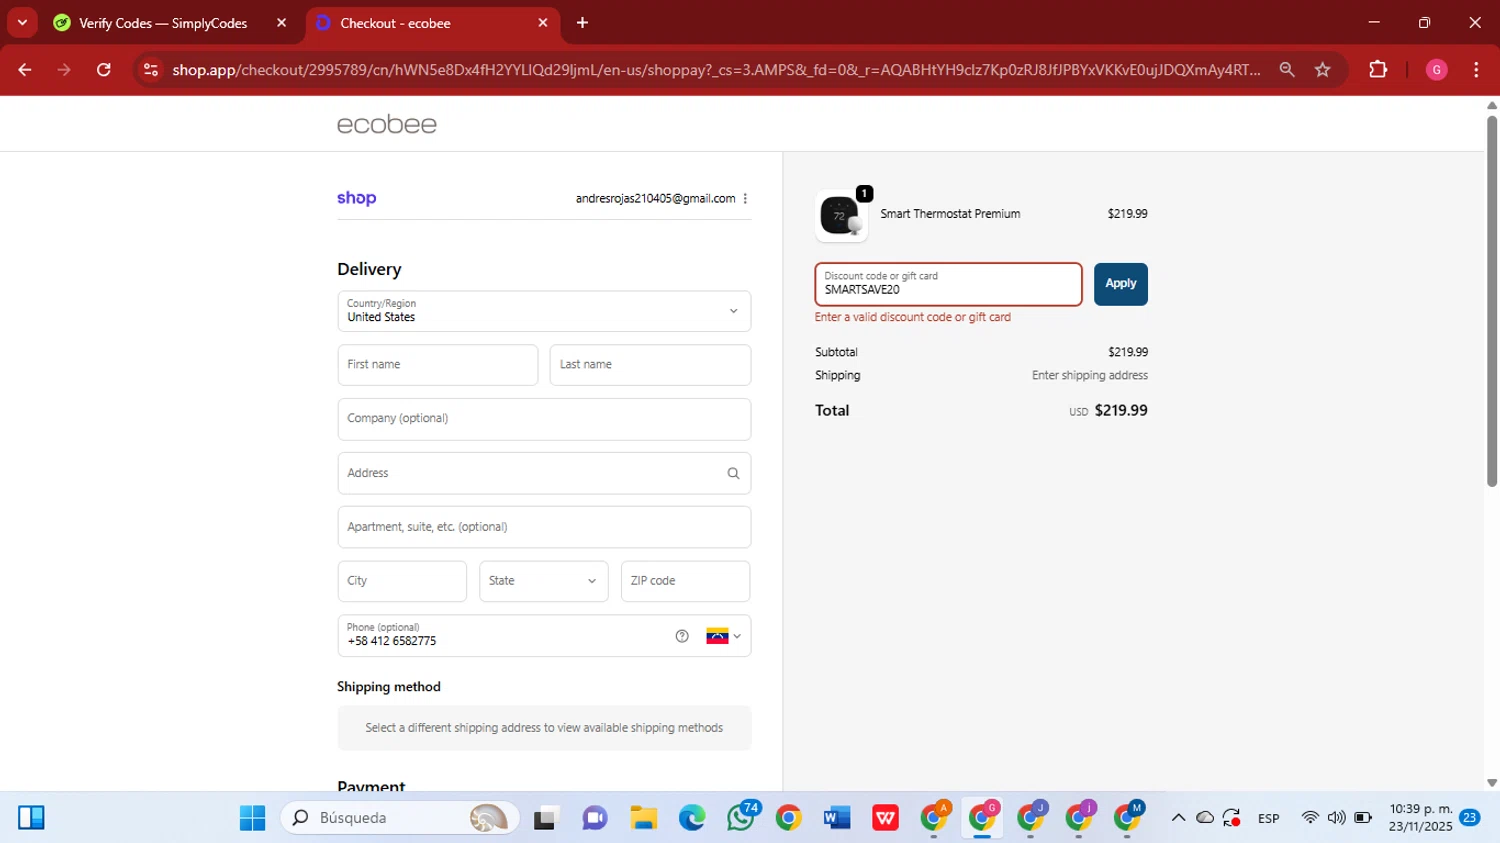Click the Smart Thermostat Premium product thumbnail

(x=841, y=215)
